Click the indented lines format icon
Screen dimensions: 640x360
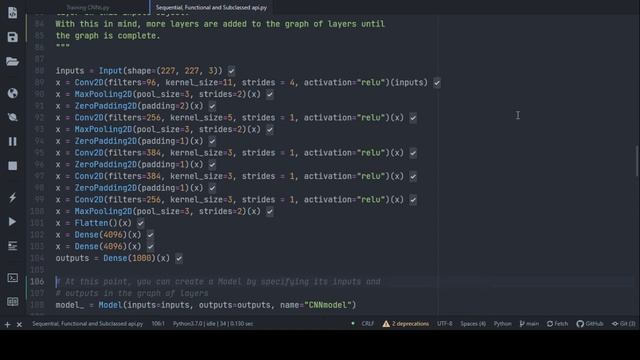coord(12,246)
